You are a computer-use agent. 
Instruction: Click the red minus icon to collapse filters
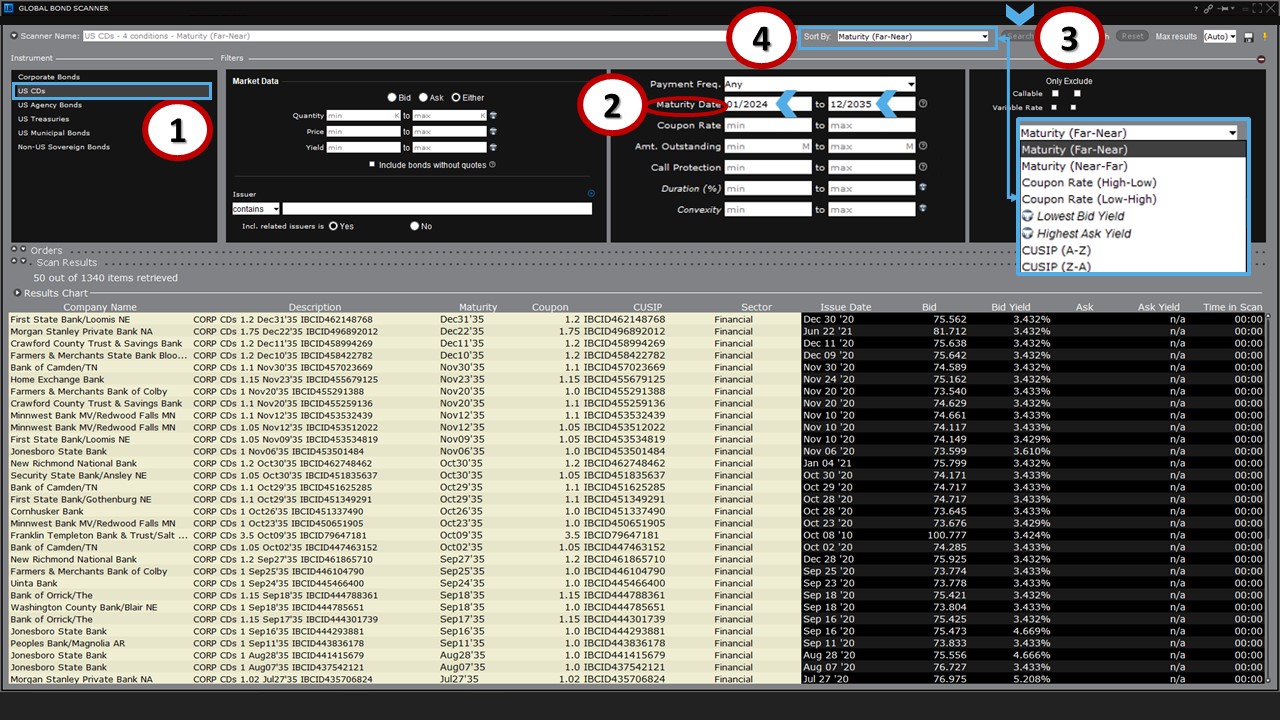(1261, 59)
